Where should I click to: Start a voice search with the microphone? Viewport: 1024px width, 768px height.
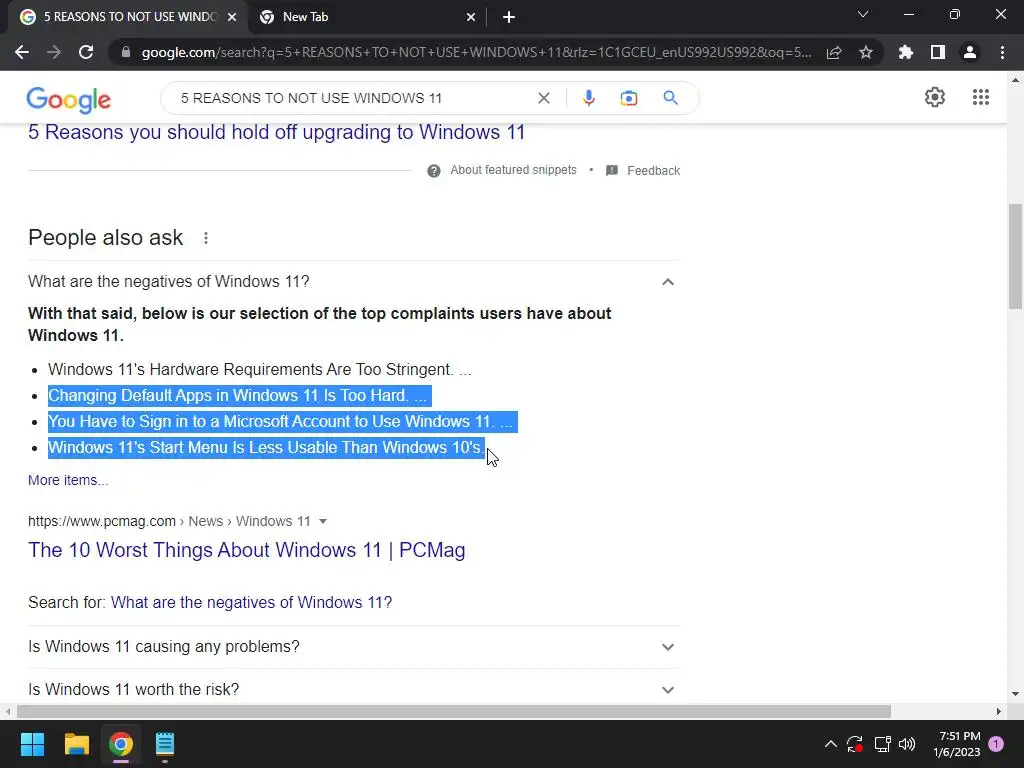[x=588, y=98]
